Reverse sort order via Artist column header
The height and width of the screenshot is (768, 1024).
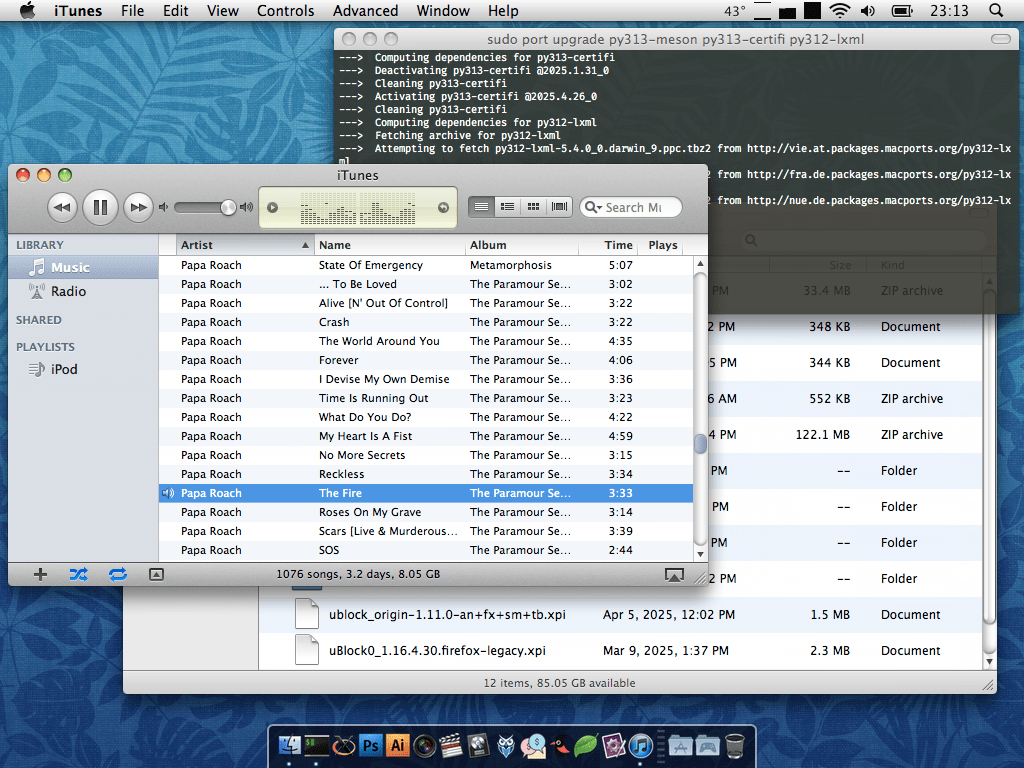[245, 245]
